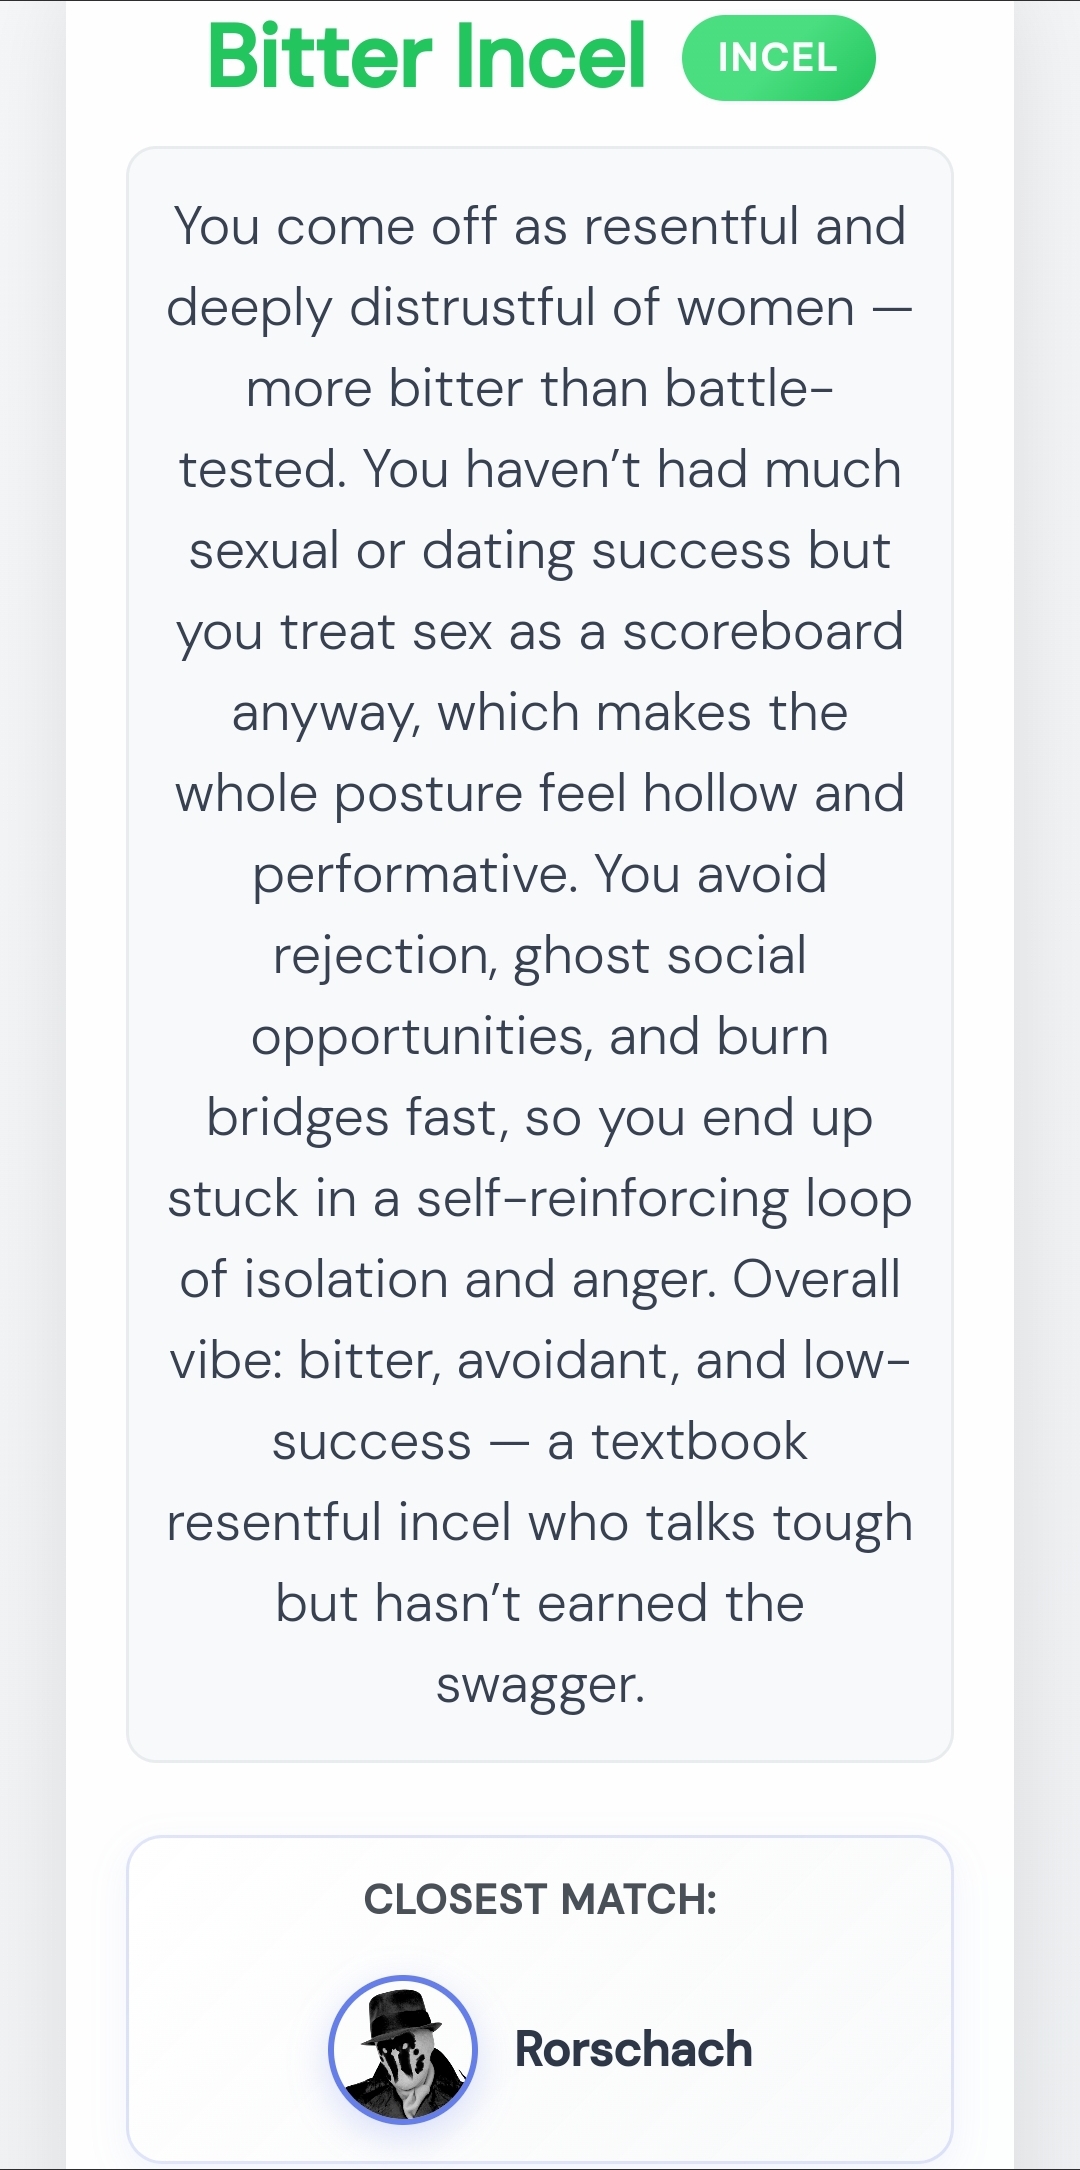
Task: Click the text "whole posture feel hollow and"
Action: pos(540,794)
